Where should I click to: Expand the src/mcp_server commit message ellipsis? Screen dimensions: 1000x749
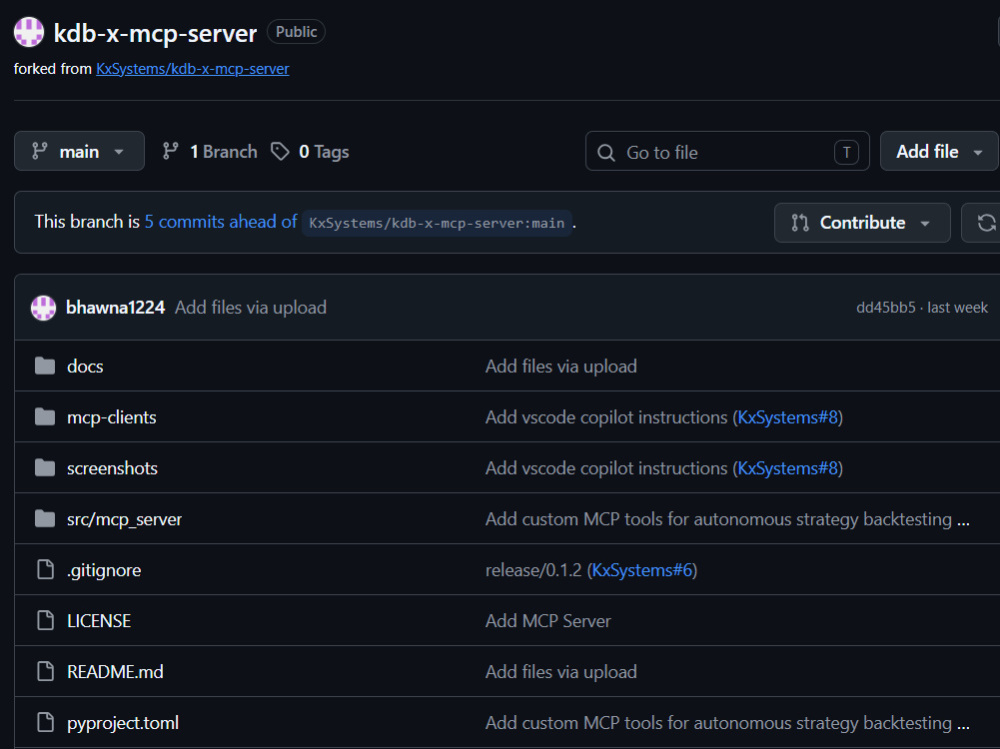click(x=963, y=521)
